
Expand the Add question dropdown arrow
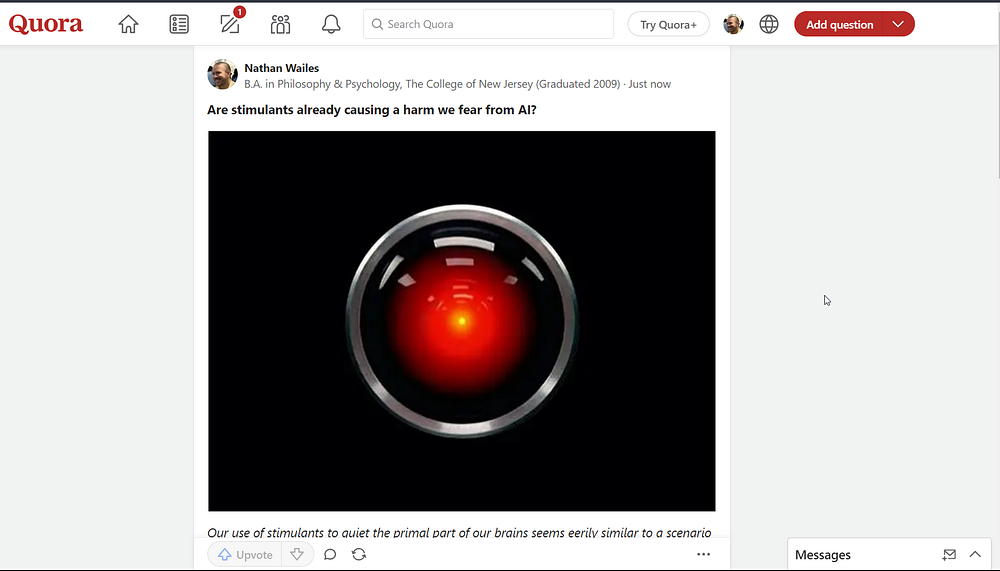898,24
